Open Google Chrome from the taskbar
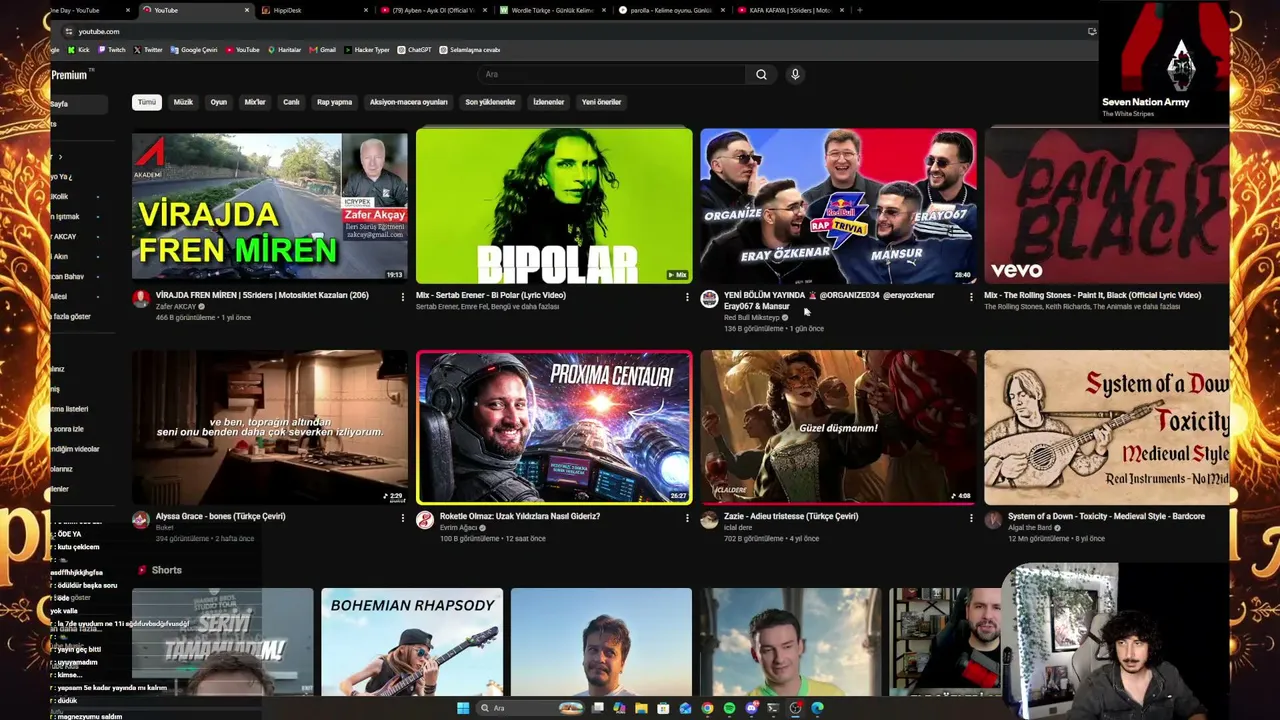Image resolution: width=1280 pixels, height=720 pixels. 707,708
